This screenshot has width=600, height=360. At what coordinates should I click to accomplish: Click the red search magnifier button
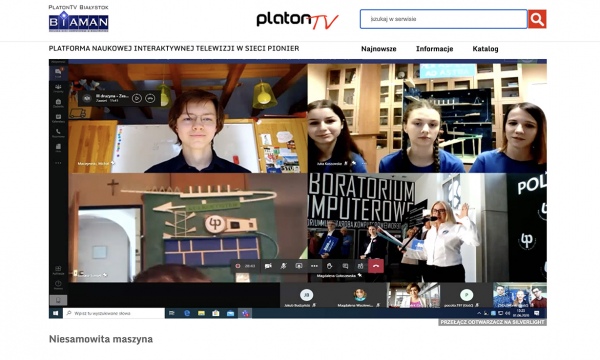click(537, 19)
